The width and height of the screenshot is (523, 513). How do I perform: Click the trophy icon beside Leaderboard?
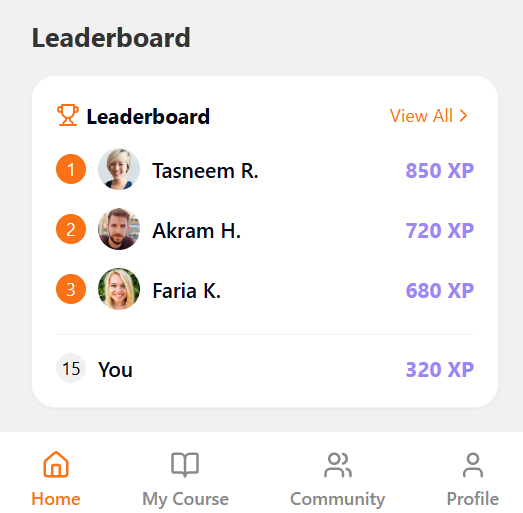68,115
